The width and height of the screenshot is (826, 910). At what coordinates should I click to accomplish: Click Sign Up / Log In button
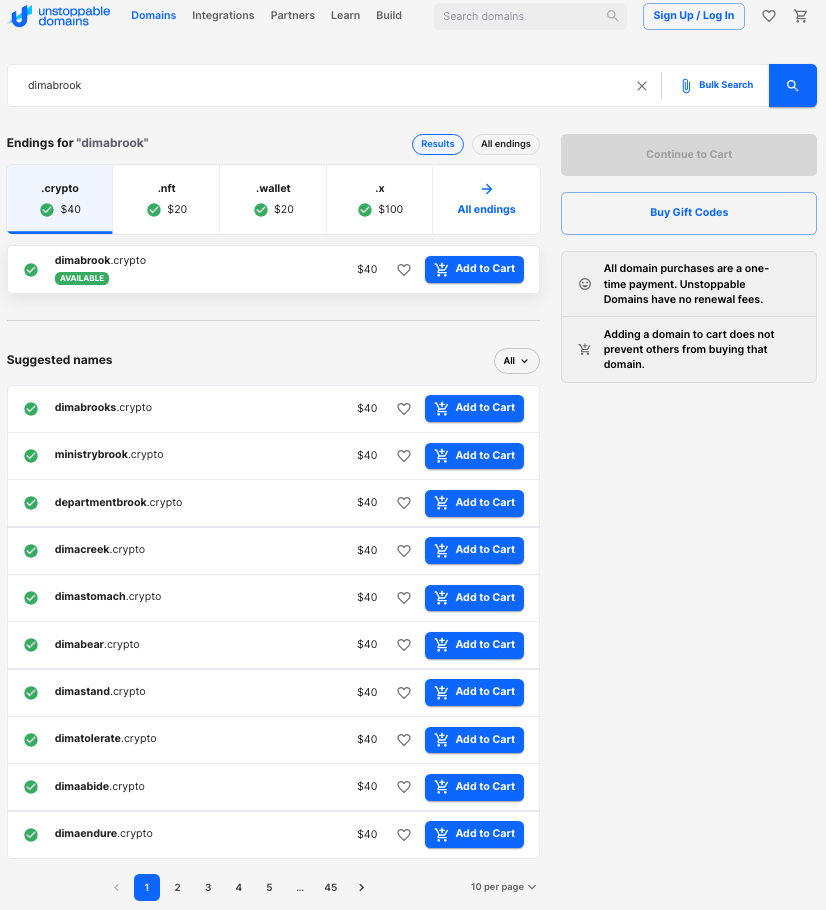click(694, 16)
